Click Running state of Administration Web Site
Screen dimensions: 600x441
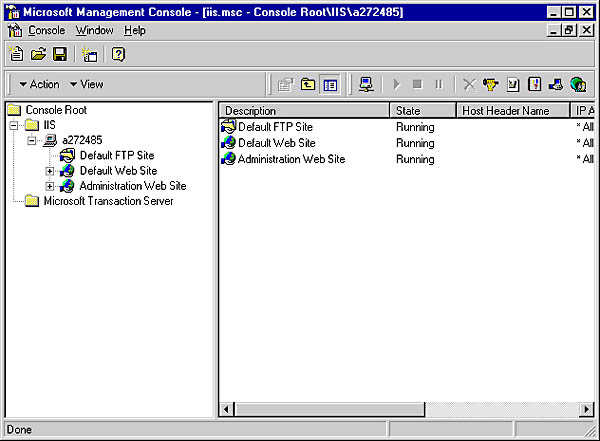coord(415,159)
